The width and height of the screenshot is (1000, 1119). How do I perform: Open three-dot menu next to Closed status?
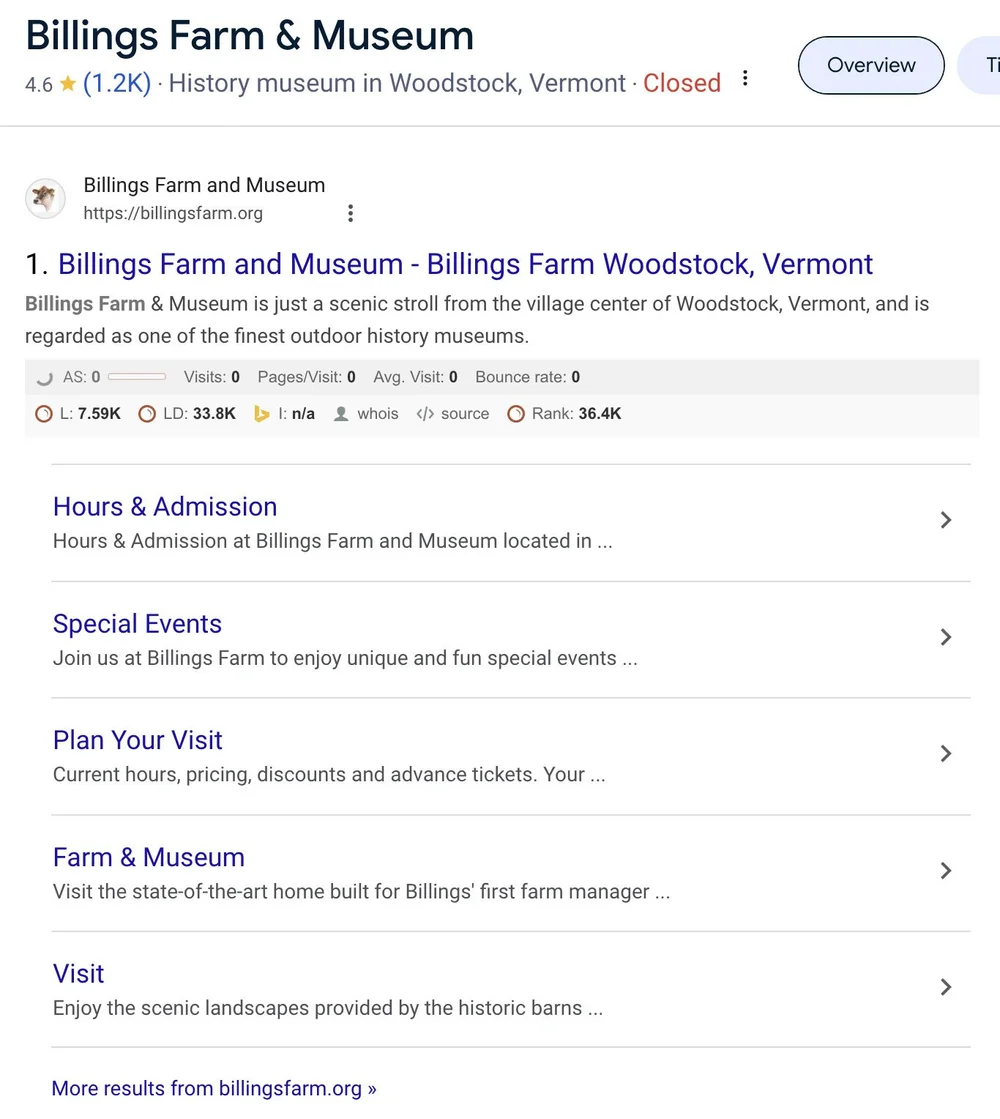(745, 79)
